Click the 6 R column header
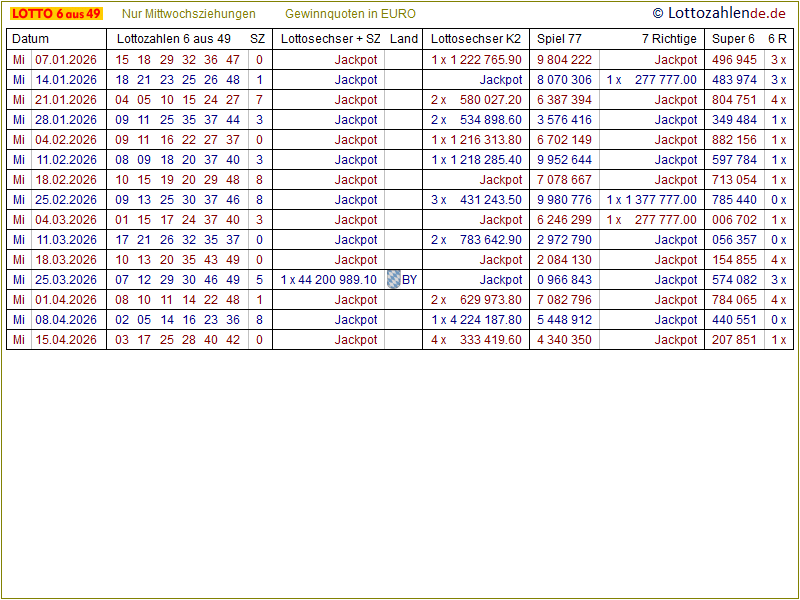The width and height of the screenshot is (800, 600). 777,39
